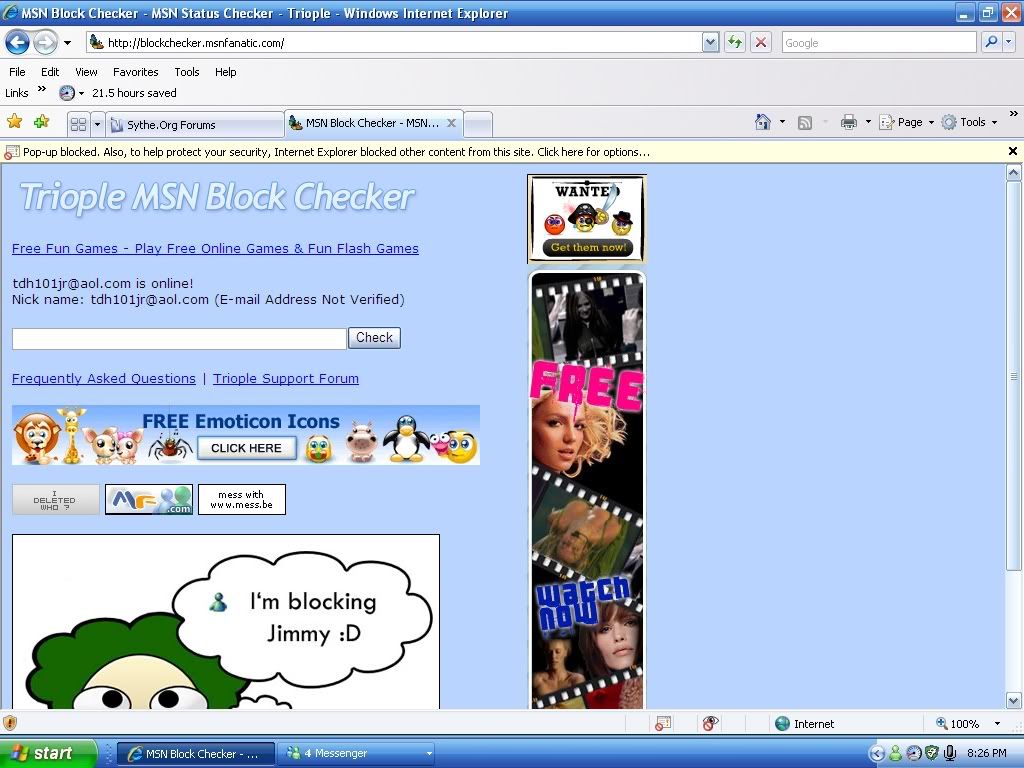1024x768 pixels.
Task: Click MSN Block Checker taskbar button
Action: [195, 754]
